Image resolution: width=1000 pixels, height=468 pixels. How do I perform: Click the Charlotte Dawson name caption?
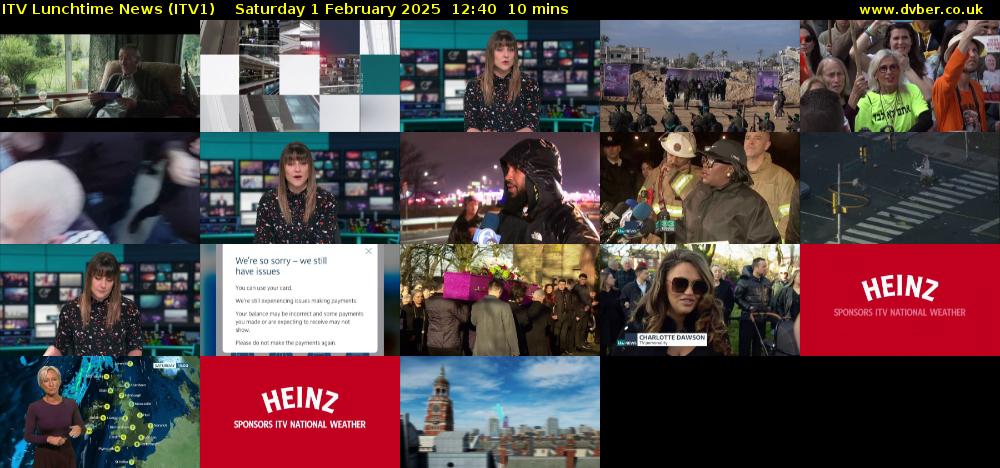click(x=672, y=337)
